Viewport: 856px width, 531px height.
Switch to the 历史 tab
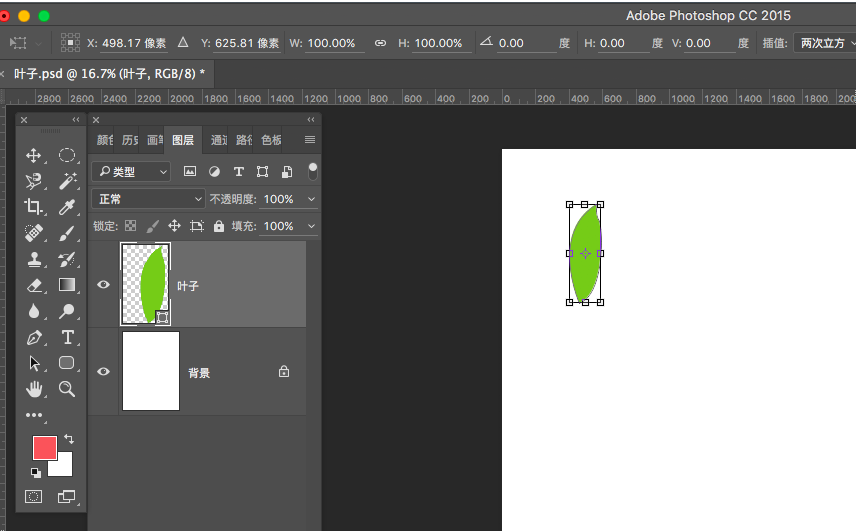[130, 140]
